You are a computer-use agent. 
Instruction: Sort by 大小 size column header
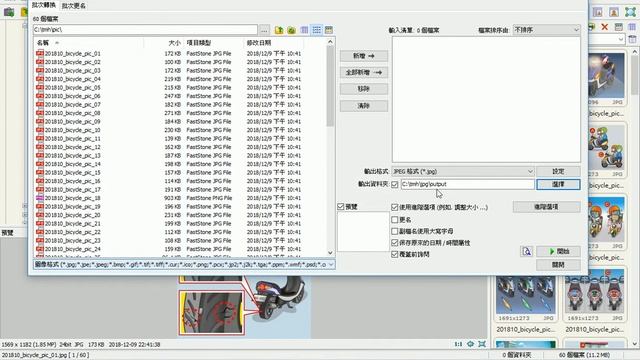pos(174,43)
